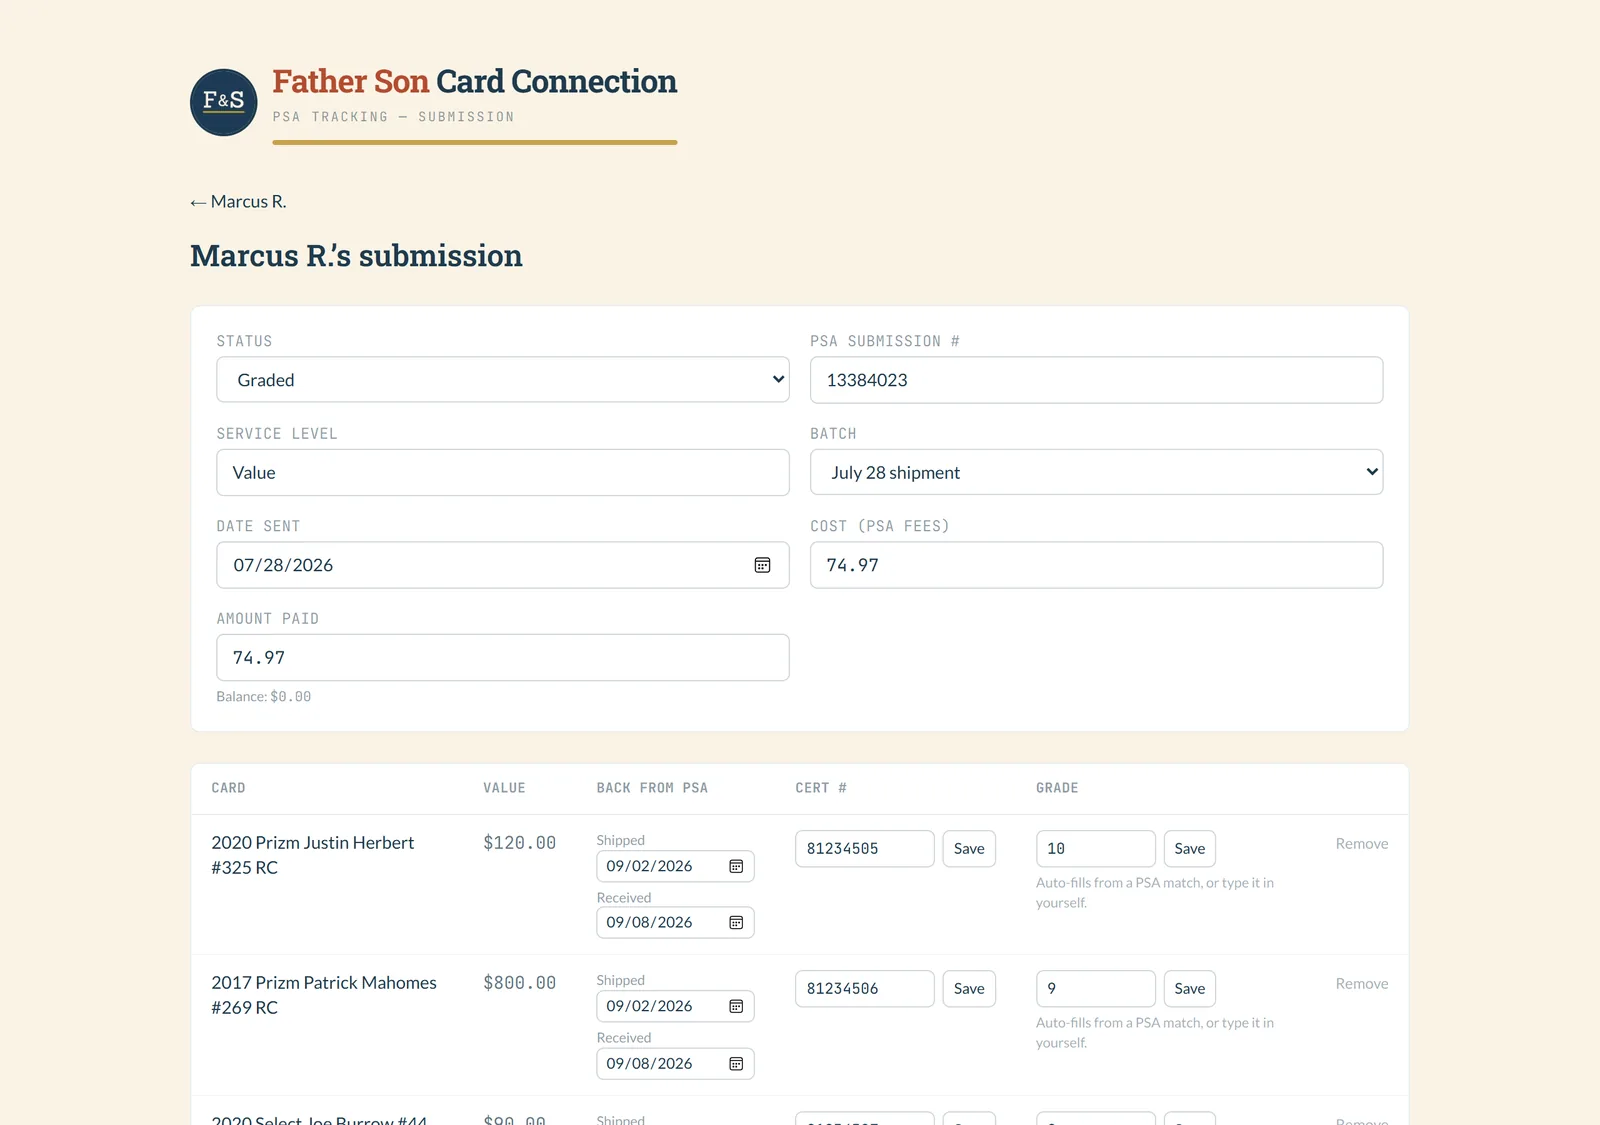1600x1125 pixels.
Task: Open the Status dropdown showing Graded
Action: pyautogui.click(x=503, y=380)
